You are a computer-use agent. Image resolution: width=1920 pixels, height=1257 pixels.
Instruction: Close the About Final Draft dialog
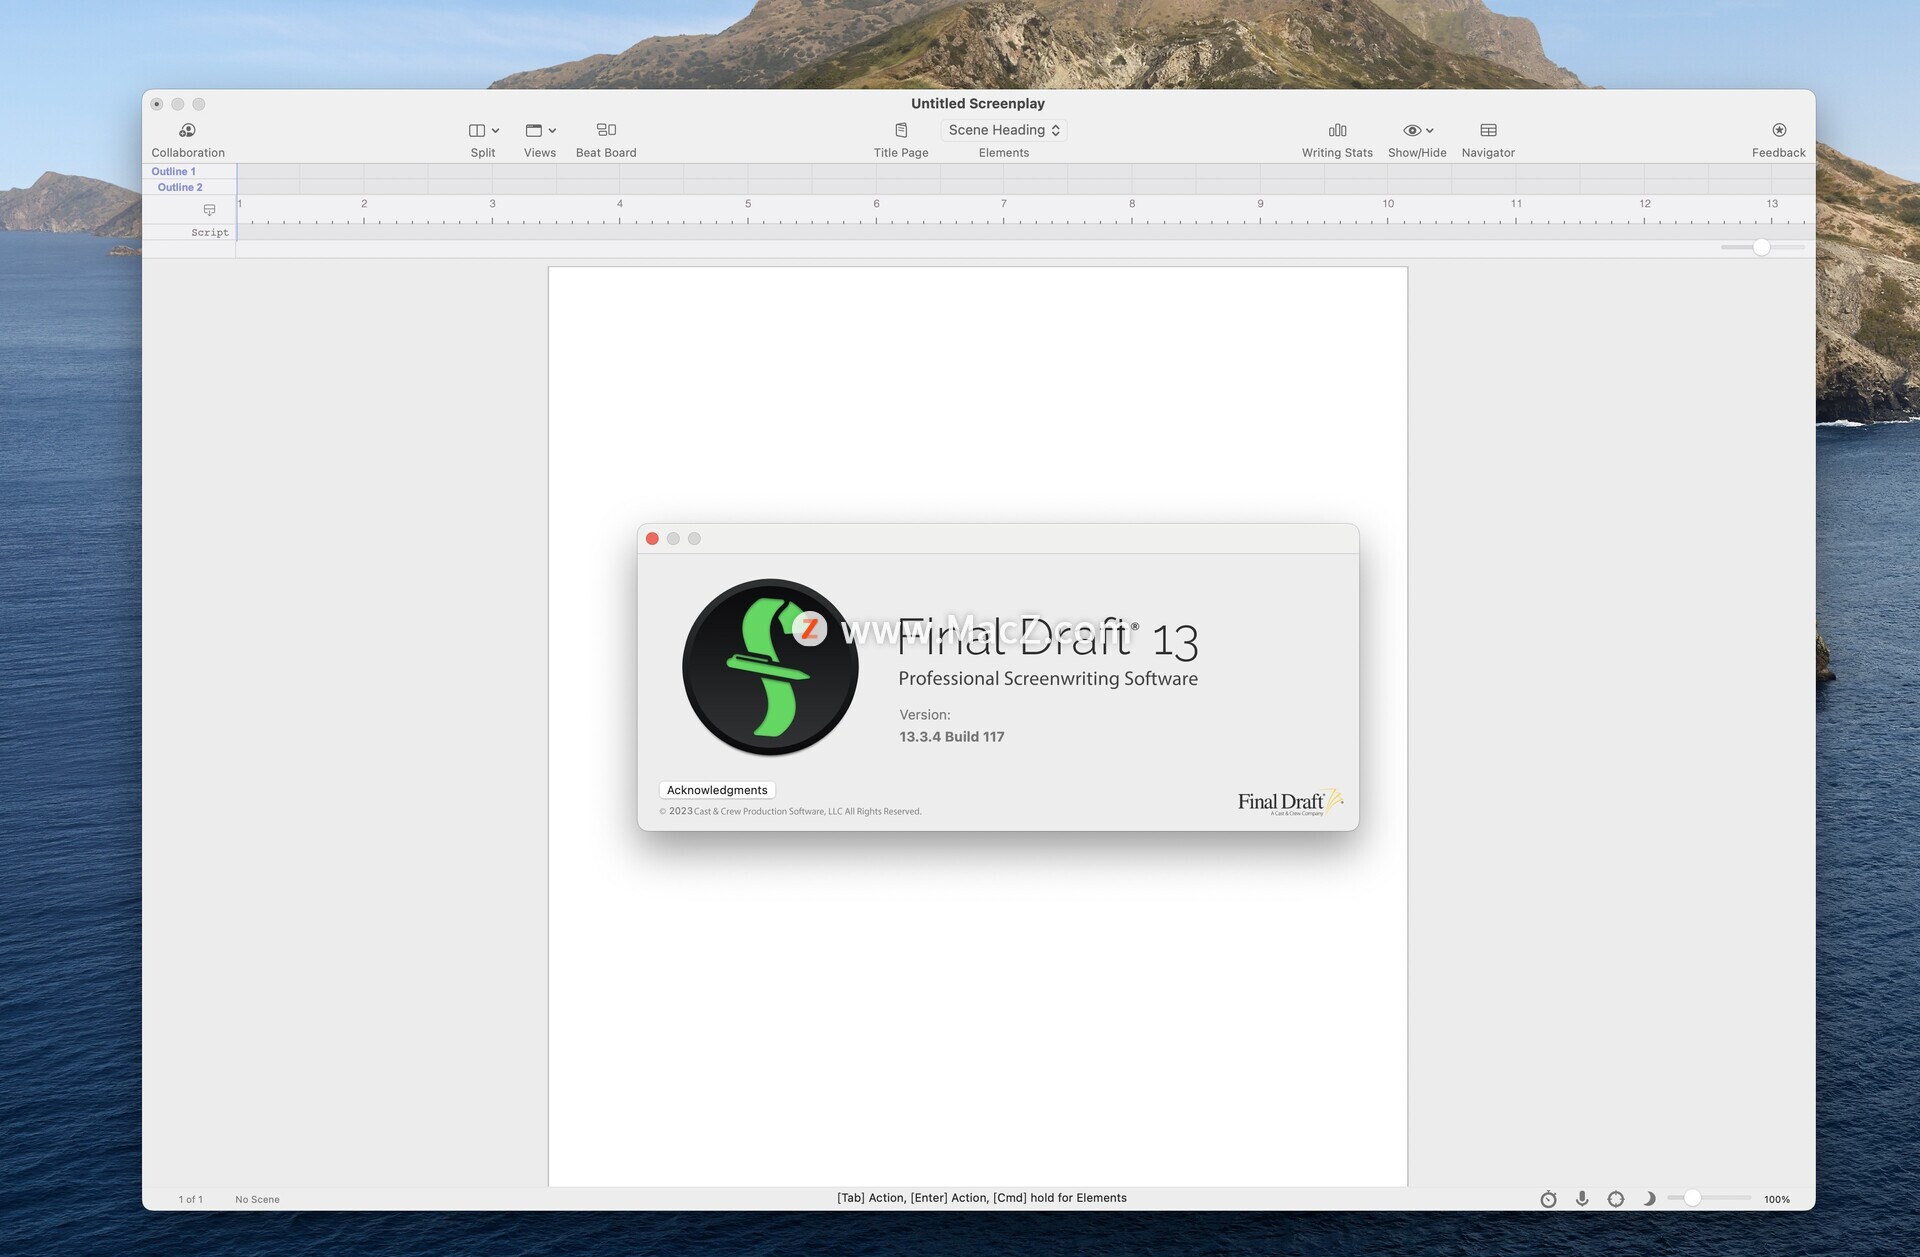coord(652,539)
